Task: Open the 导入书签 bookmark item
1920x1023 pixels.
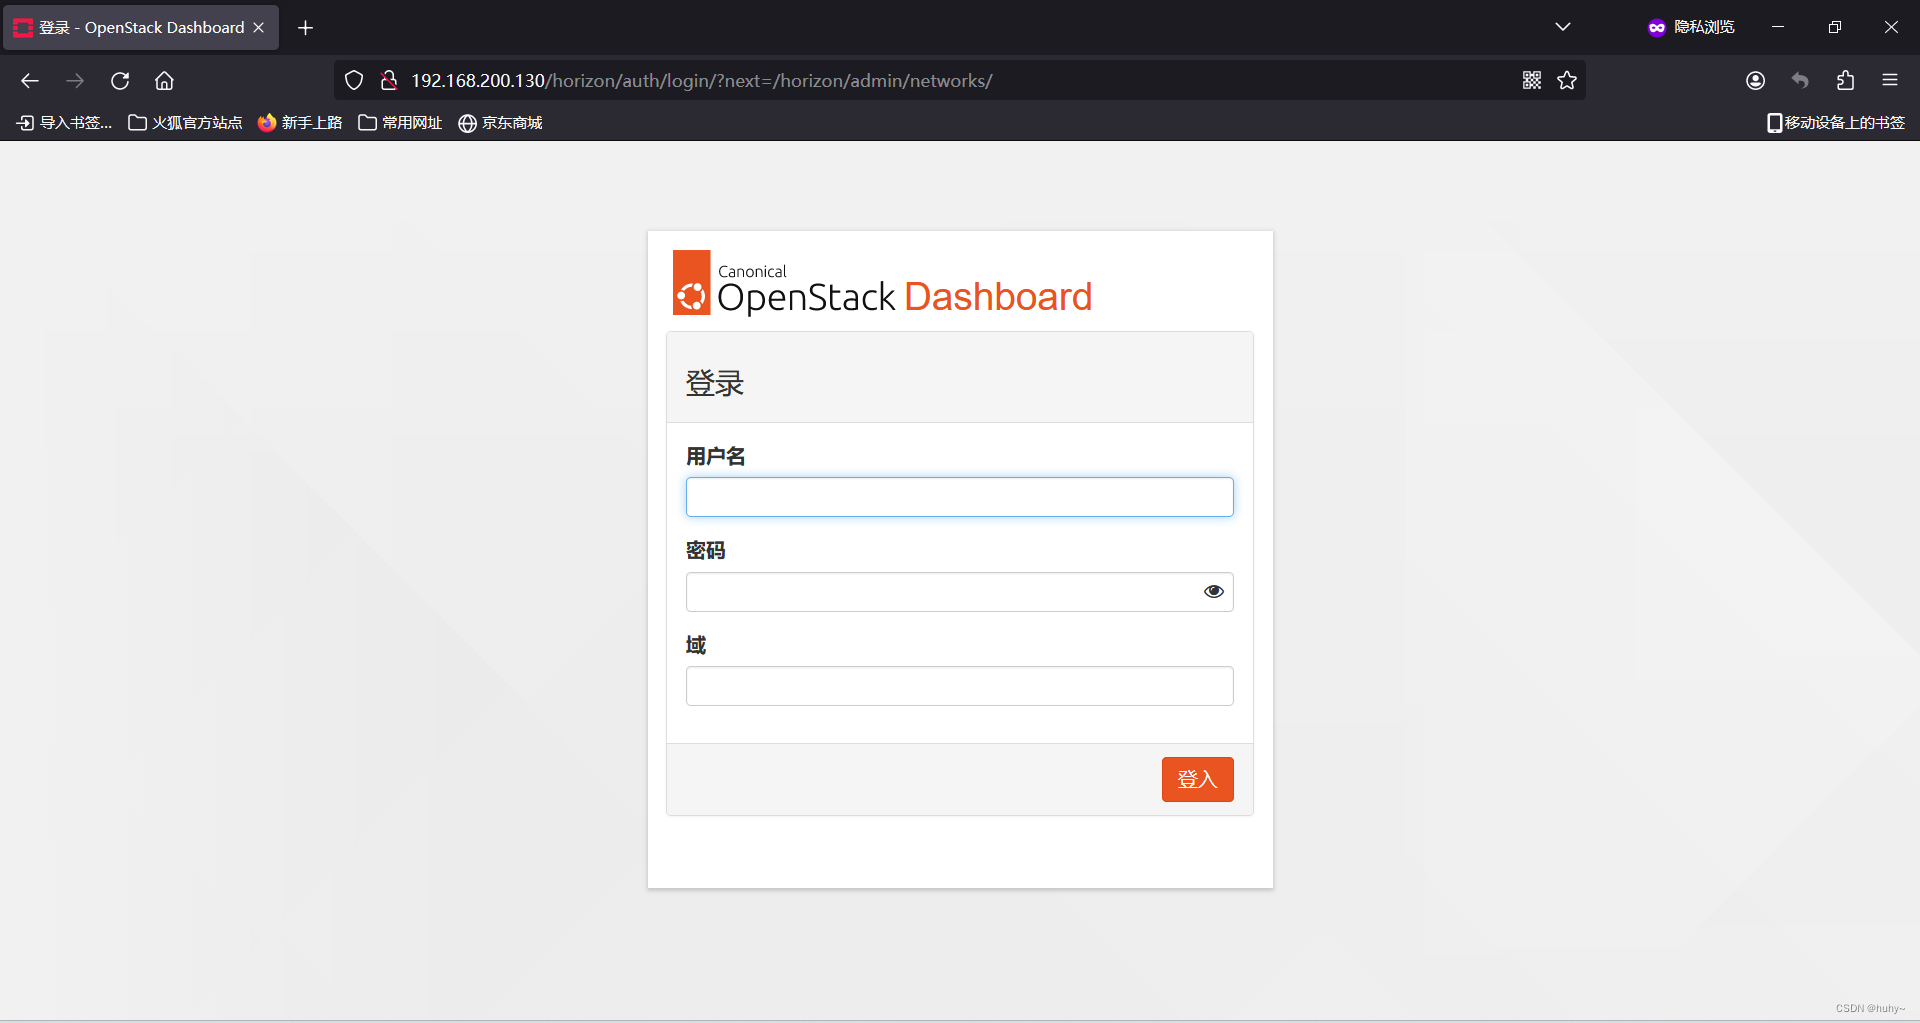Action: tap(64, 123)
